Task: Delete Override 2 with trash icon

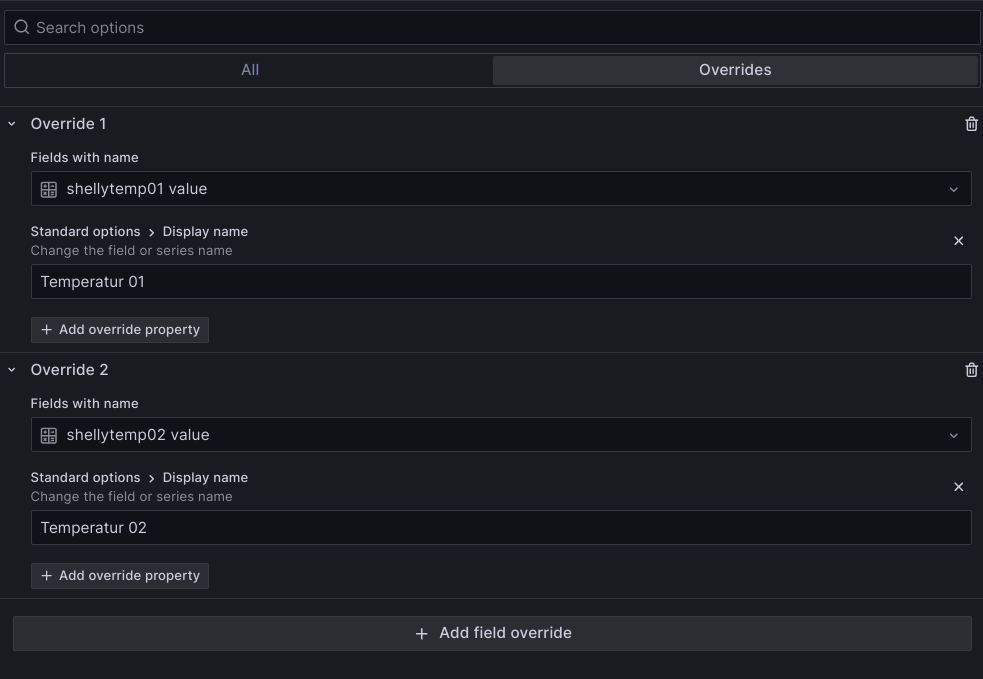Action: (971, 370)
